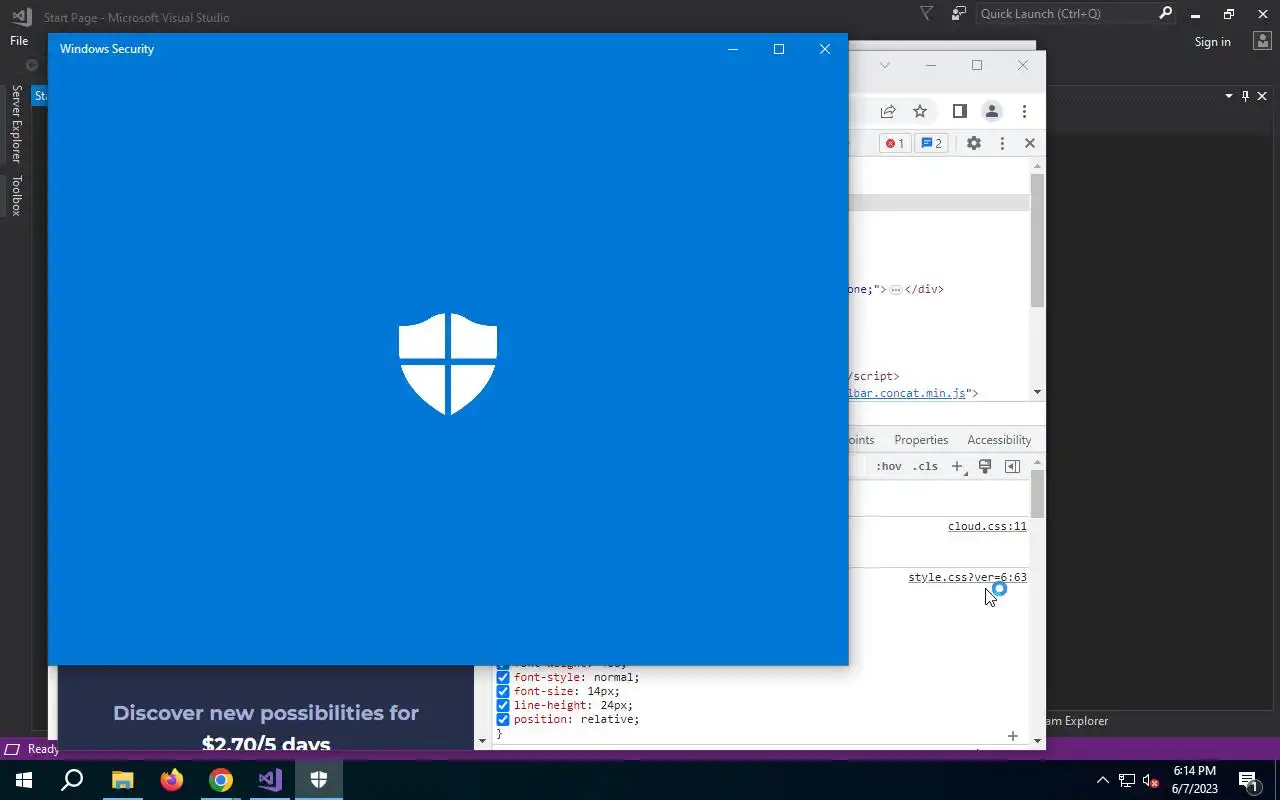Open DevTools settings gear
The height and width of the screenshot is (800, 1280).
coord(973,143)
